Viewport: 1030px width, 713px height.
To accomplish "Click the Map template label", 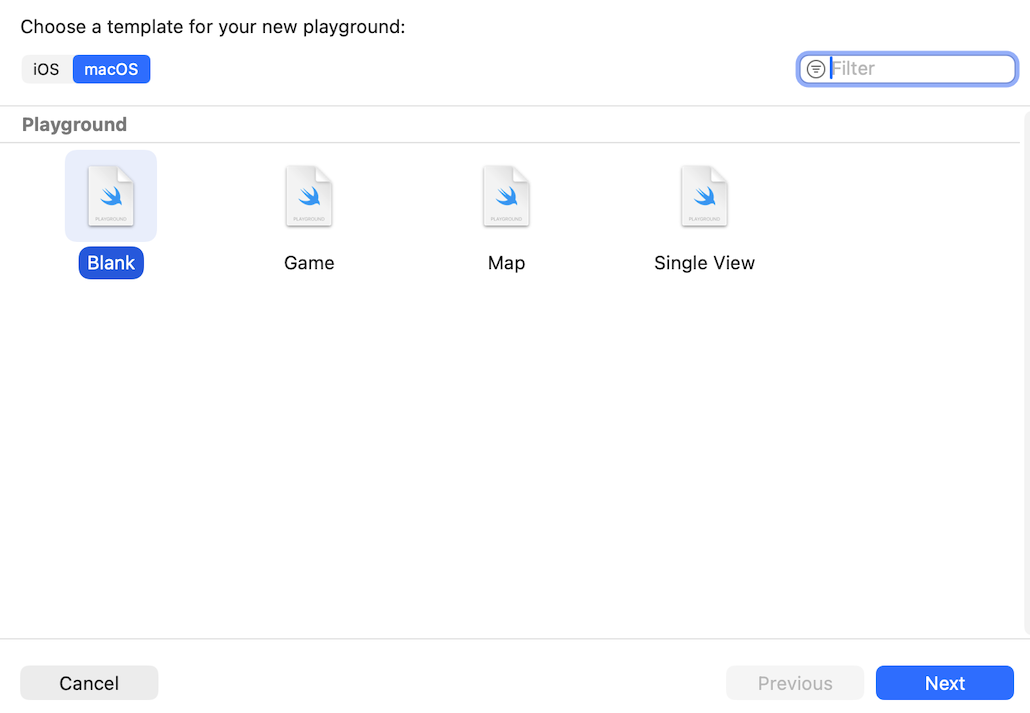I will coord(506,263).
